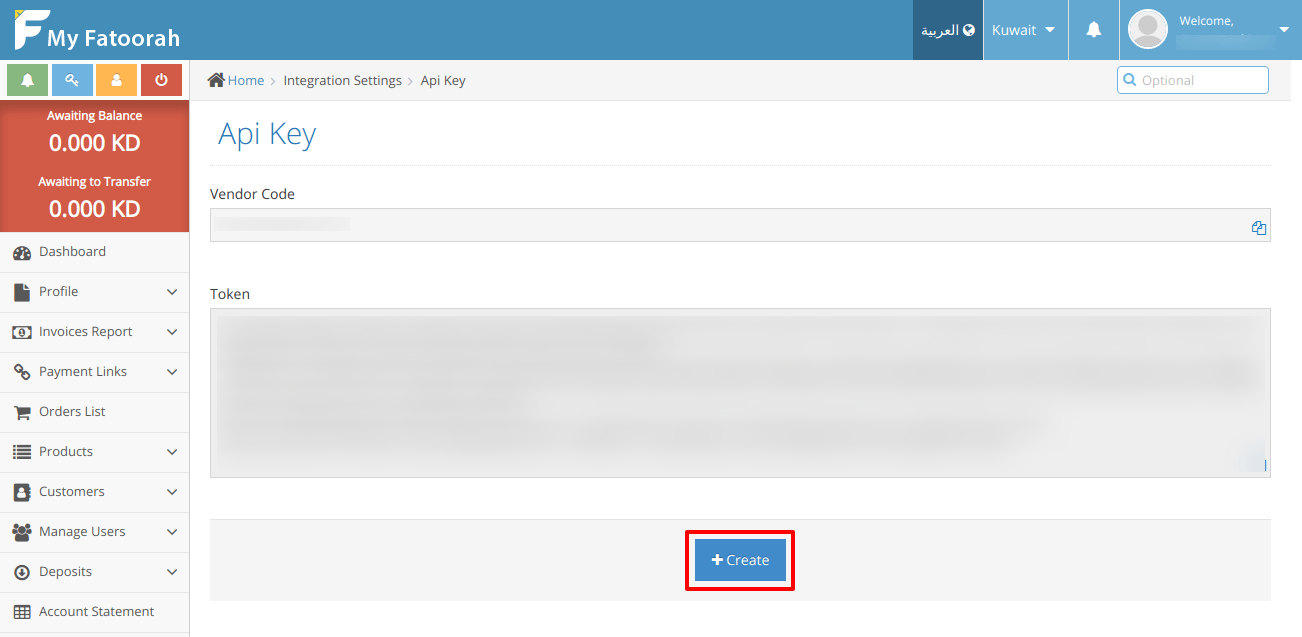Click the Api Key page heading
This screenshot has width=1302, height=637.
click(267, 135)
